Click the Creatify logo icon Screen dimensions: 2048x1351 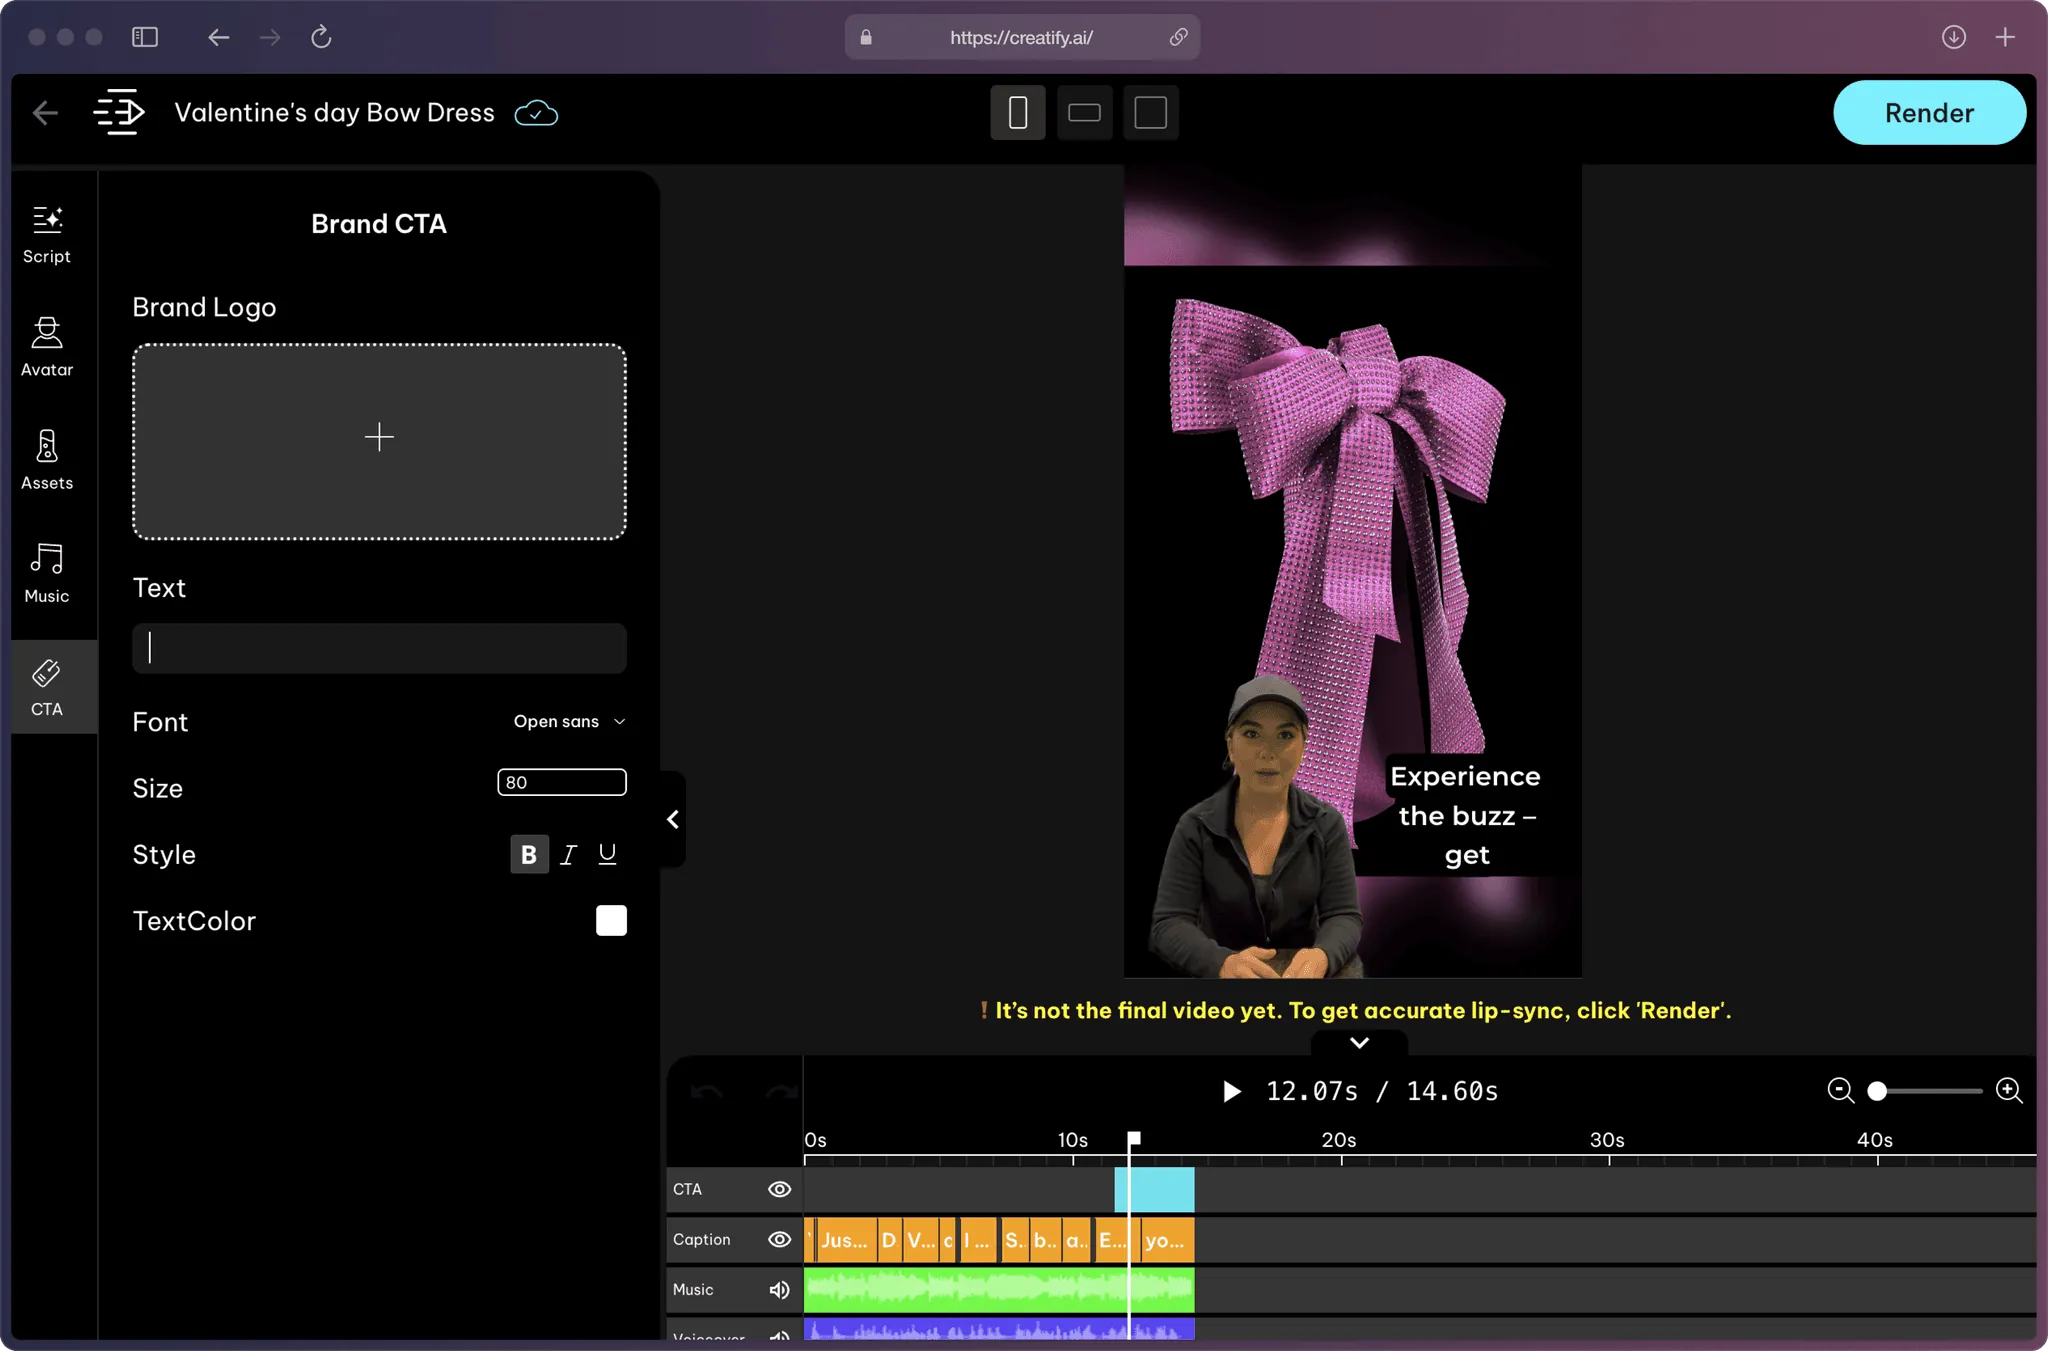click(119, 112)
